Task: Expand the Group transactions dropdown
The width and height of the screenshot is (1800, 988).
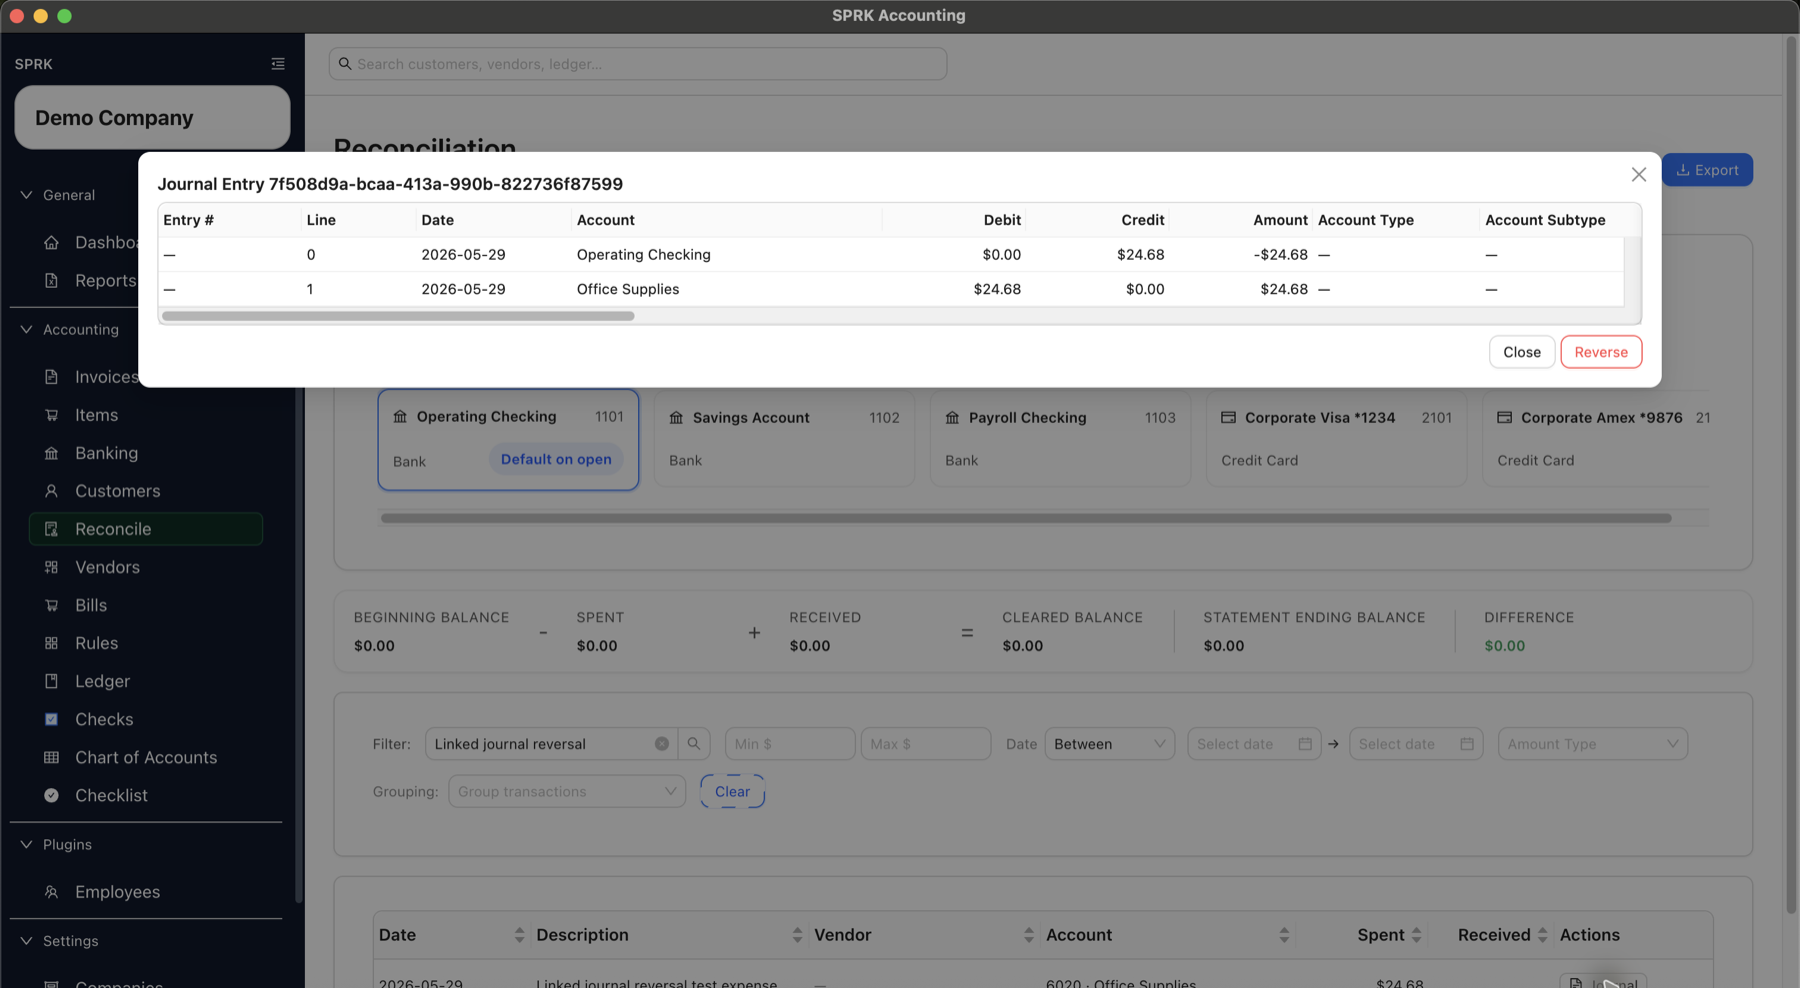Action: pyautogui.click(x=567, y=791)
